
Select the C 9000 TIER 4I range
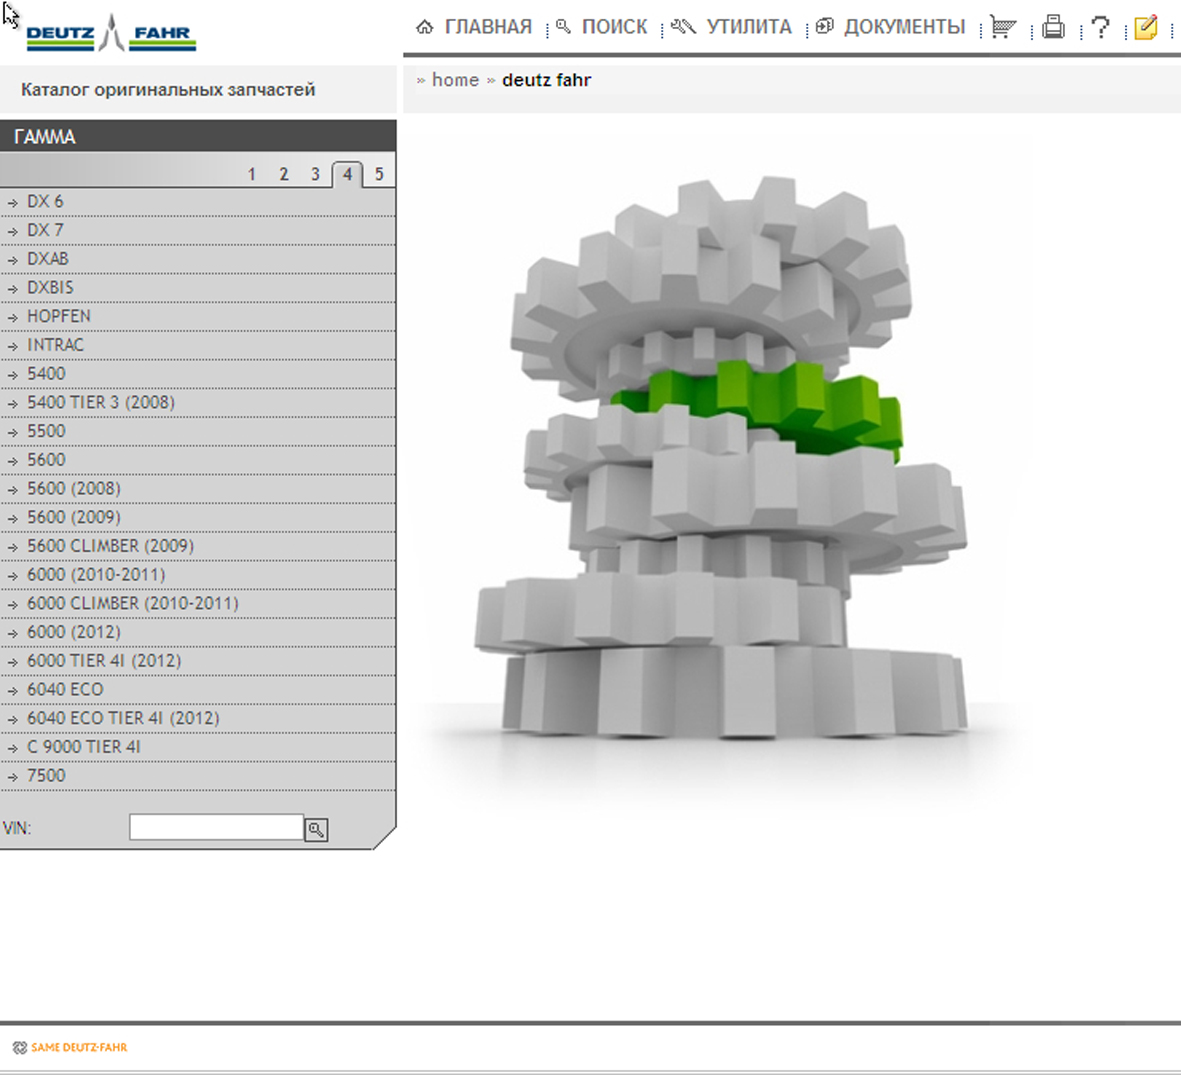[x=83, y=747]
